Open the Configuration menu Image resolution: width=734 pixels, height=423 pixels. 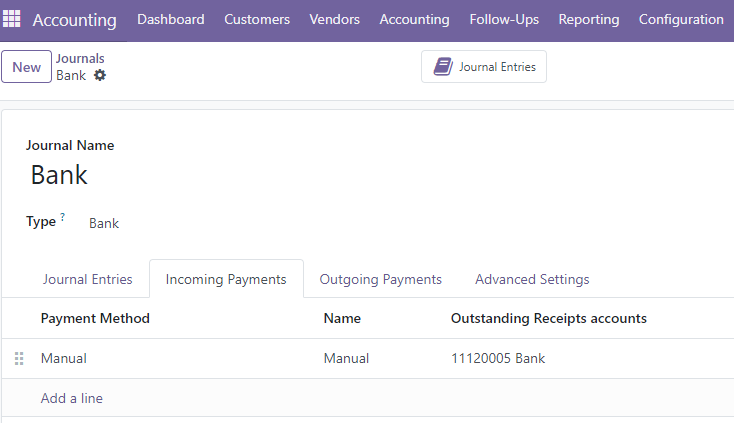[681, 19]
